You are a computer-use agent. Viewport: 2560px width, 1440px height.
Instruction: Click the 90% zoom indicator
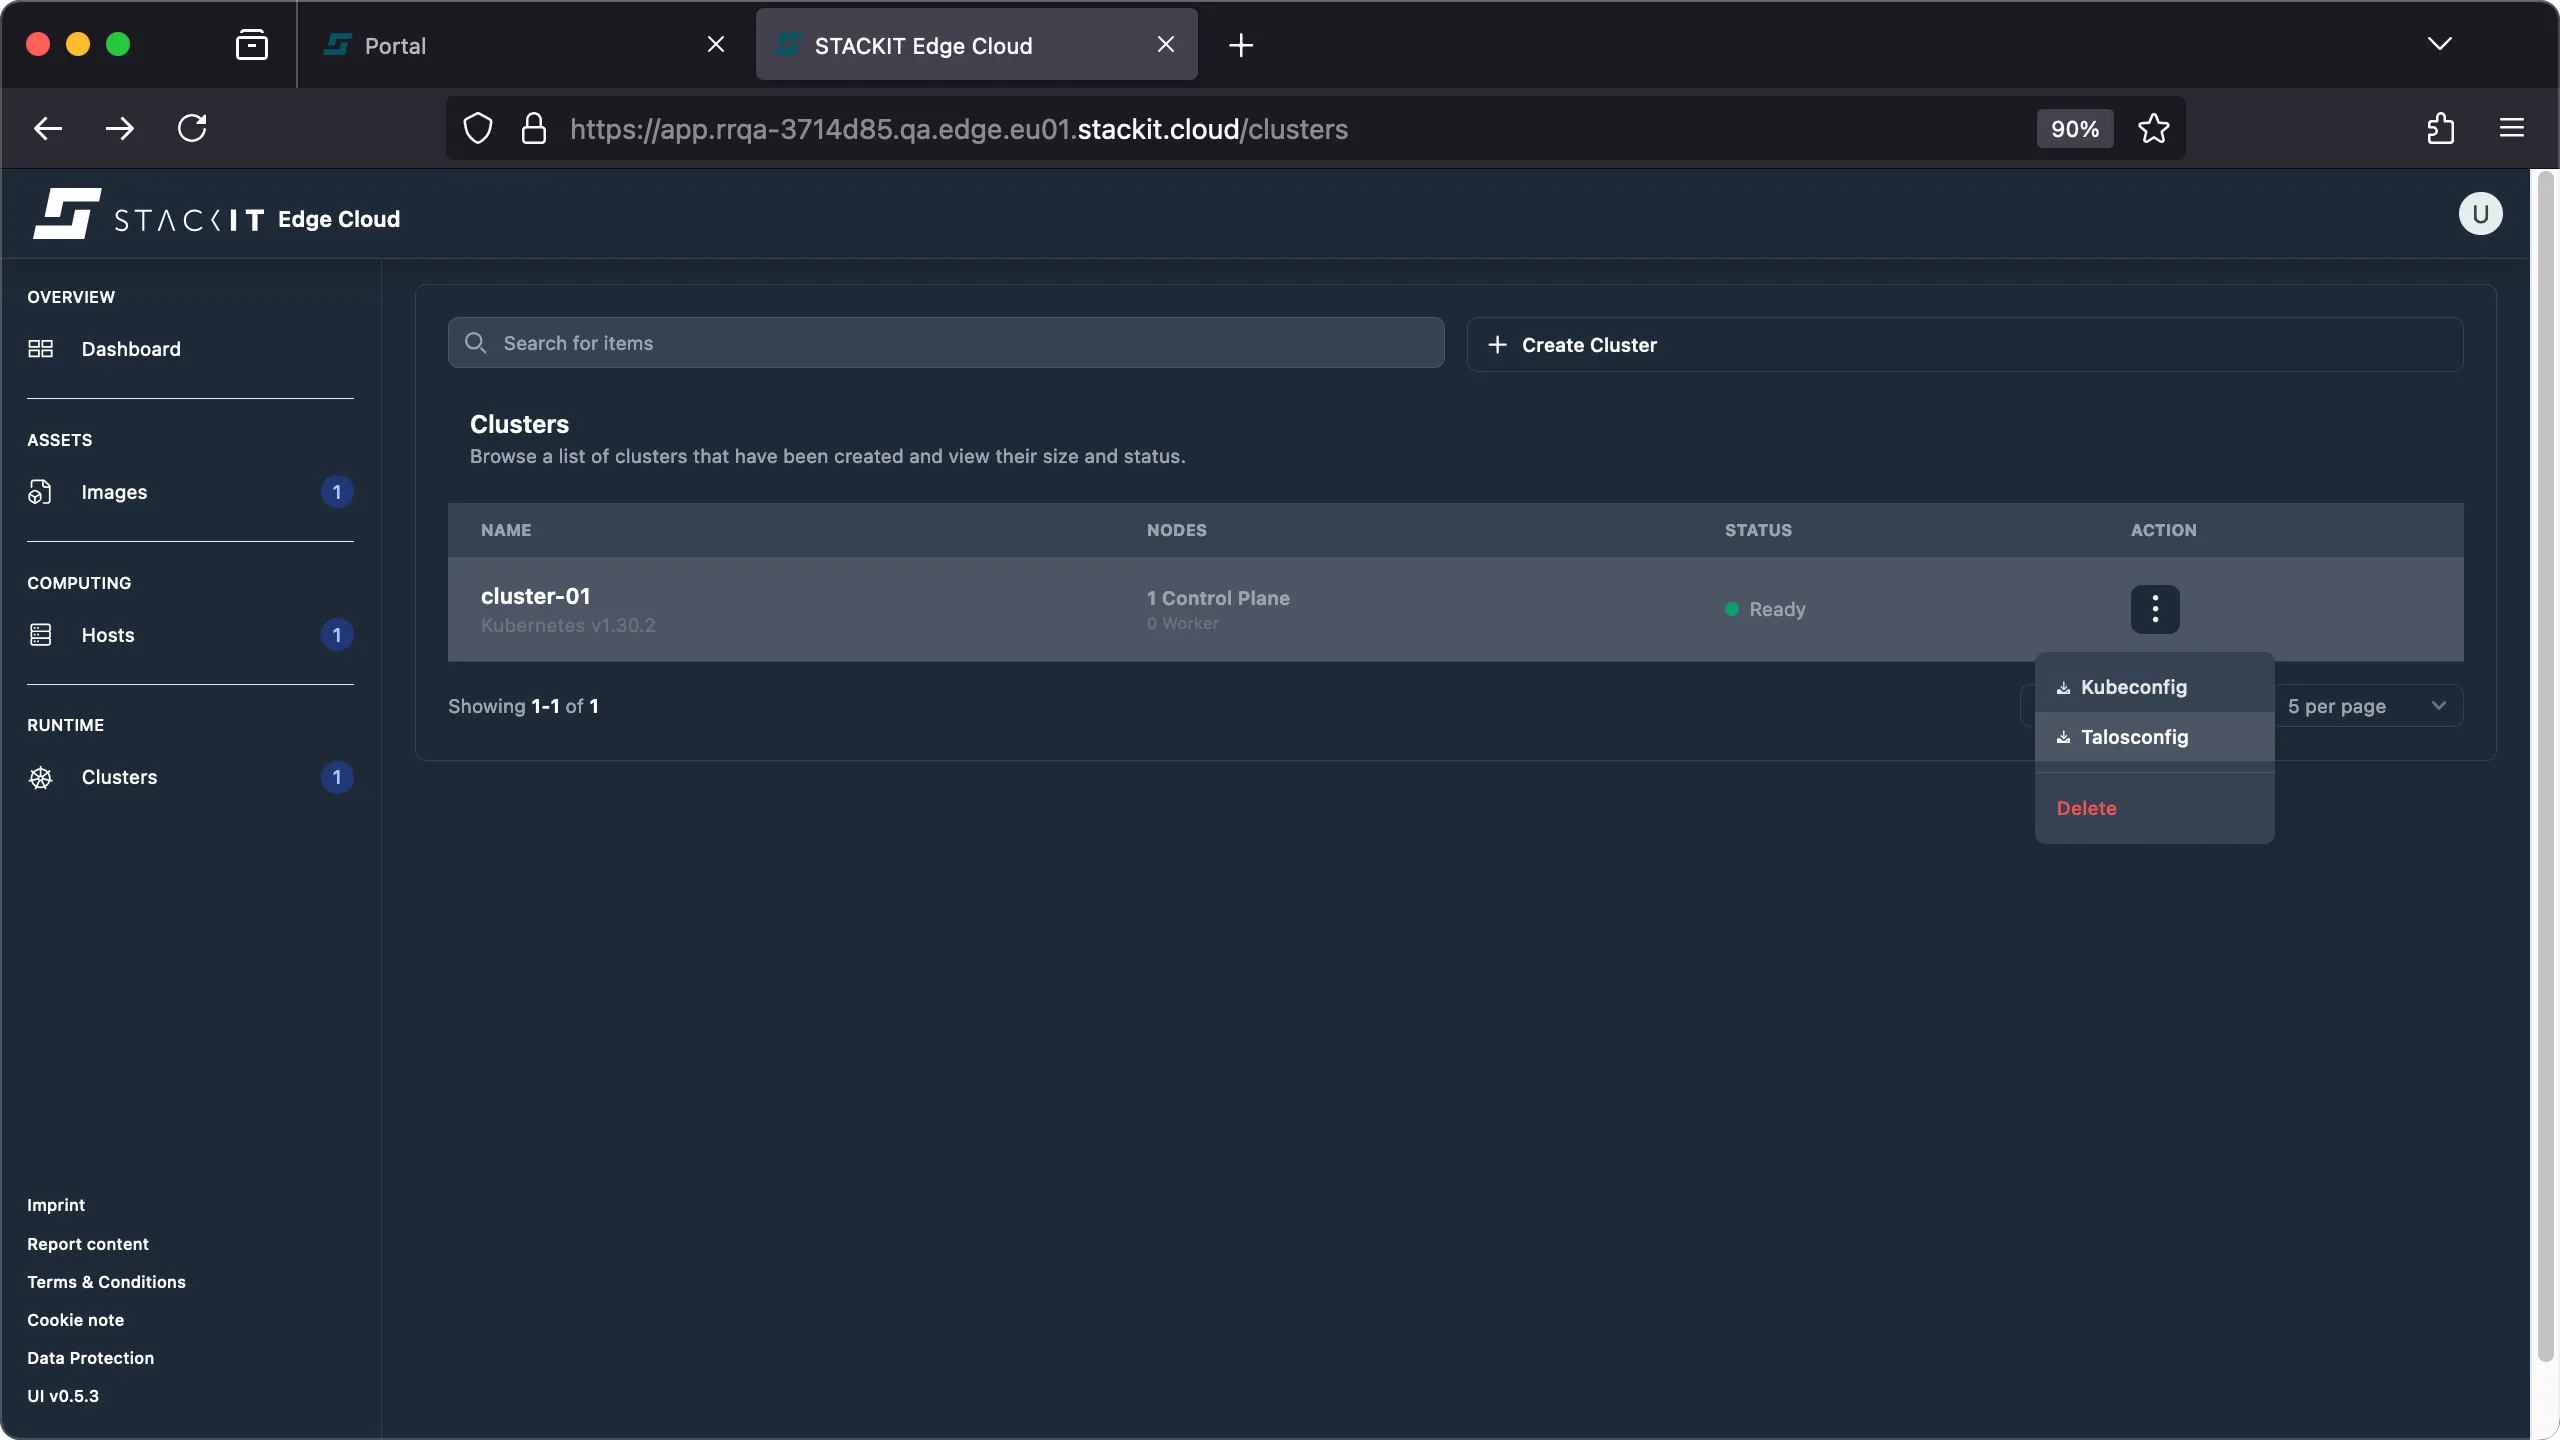tap(2073, 128)
